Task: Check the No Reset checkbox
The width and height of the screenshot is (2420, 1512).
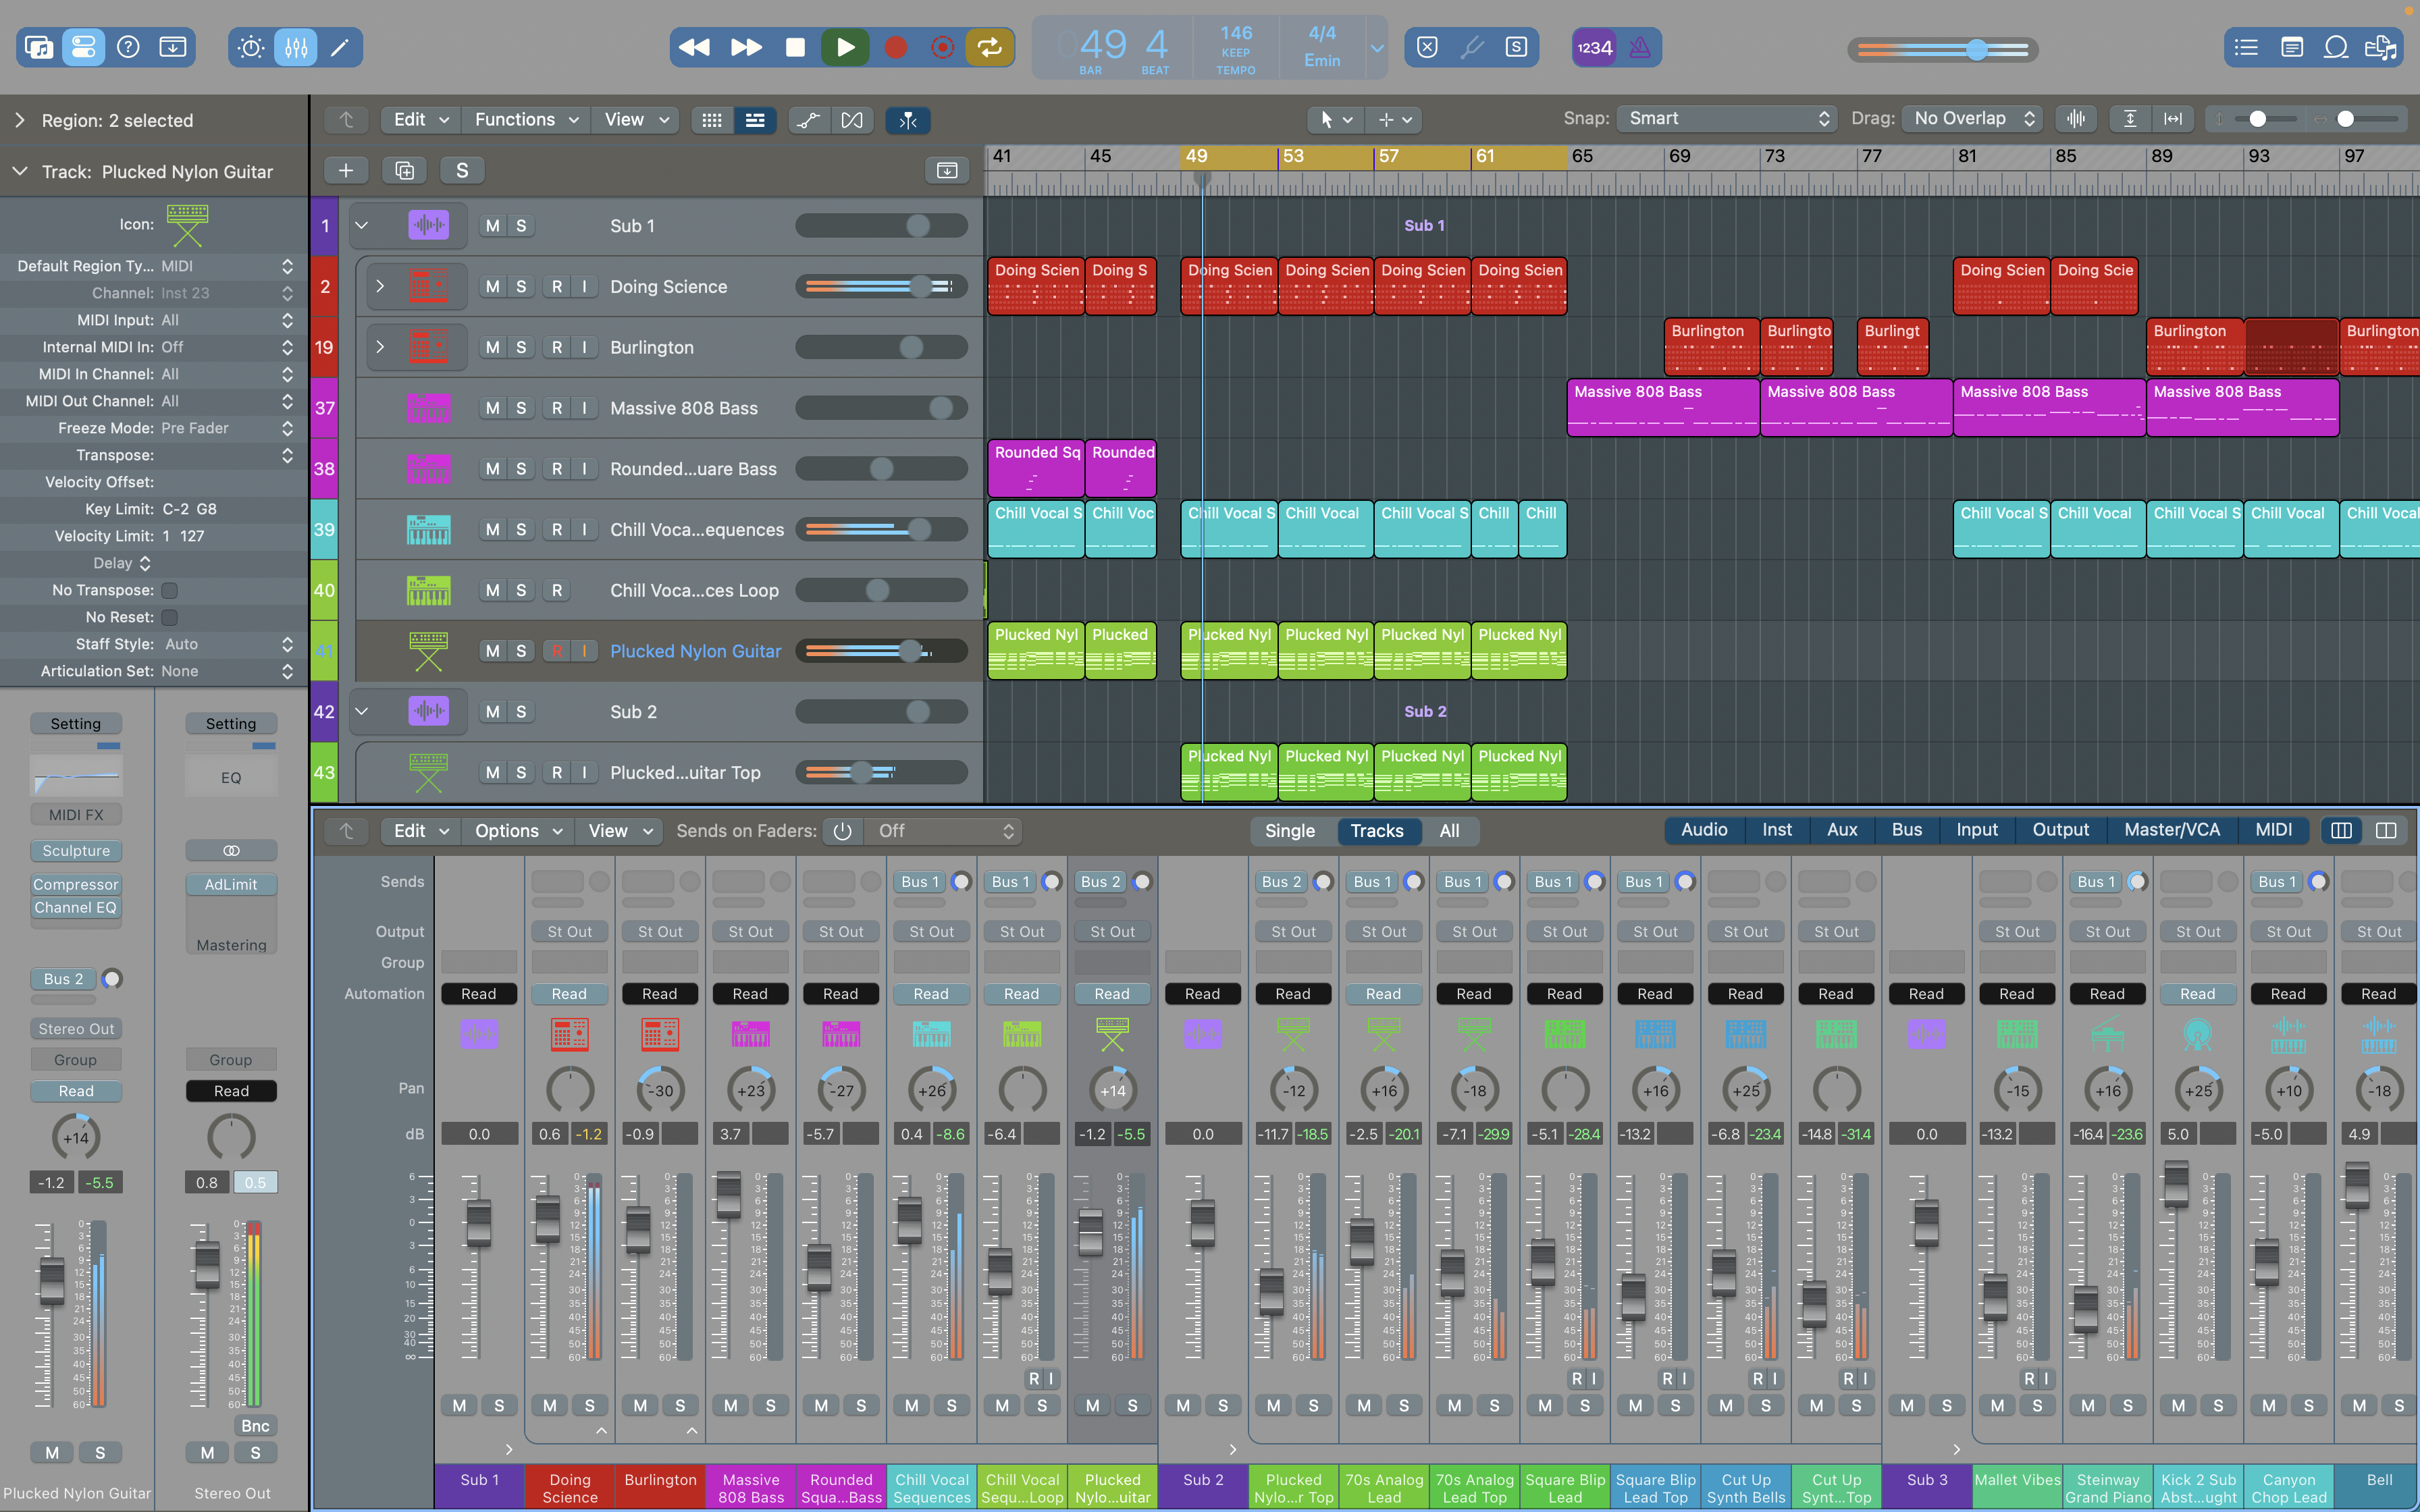Action: [170, 618]
